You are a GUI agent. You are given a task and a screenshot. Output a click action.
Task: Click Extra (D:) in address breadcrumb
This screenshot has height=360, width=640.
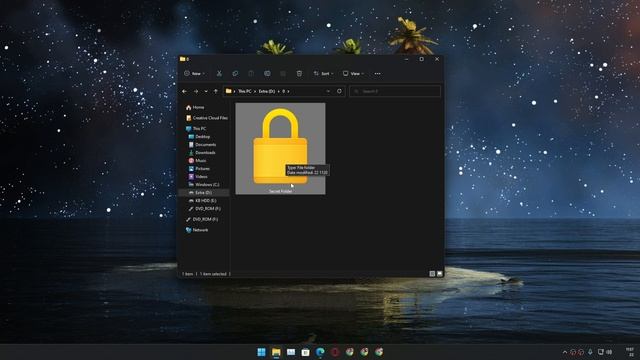point(267,91)
